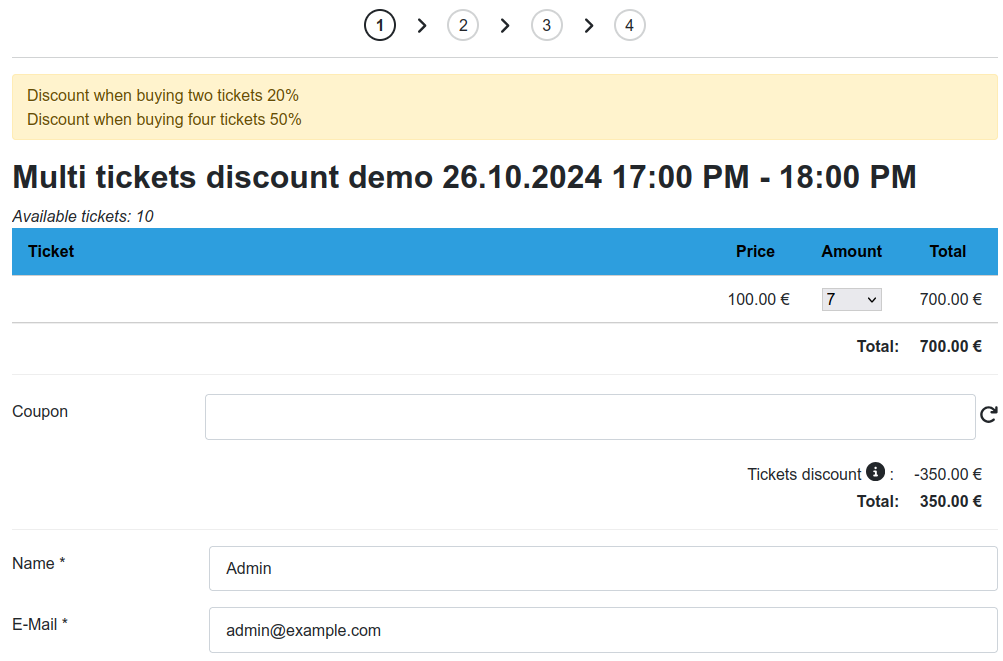Viewport: 1003px width, 661px height.
Task: Click the Amount column header
Action: pos(851,252)
